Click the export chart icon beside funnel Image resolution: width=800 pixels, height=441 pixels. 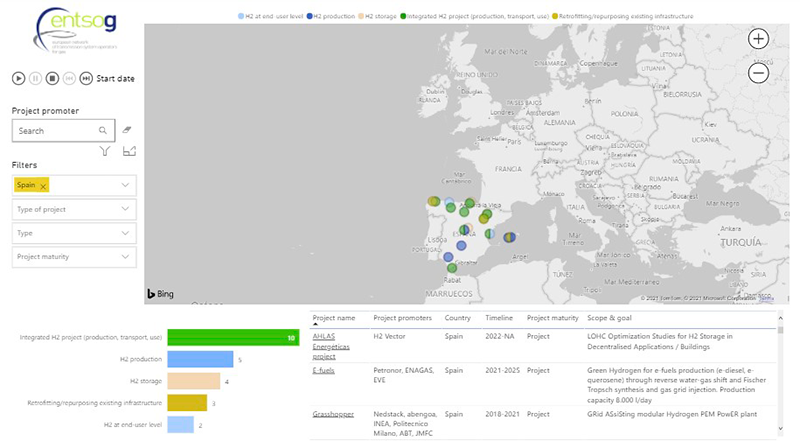128,152
